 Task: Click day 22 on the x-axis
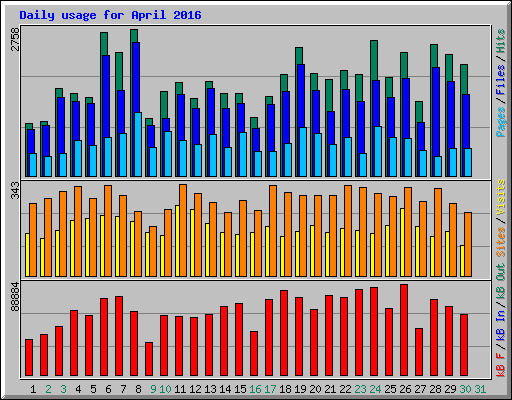[345, 389]
